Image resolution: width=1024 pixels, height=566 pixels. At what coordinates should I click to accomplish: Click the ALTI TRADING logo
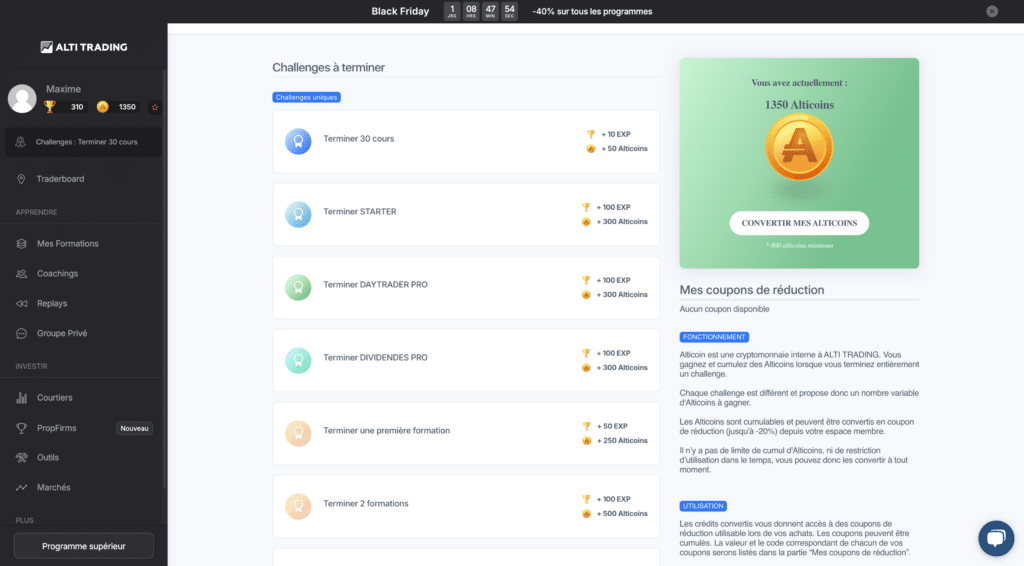(x=84, y=47)
